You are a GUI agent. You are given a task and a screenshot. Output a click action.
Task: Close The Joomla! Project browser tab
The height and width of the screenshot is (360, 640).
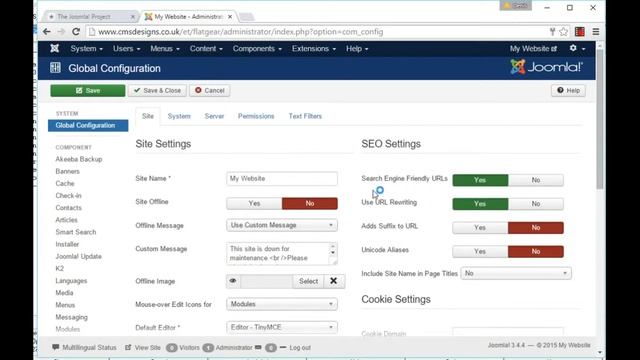[x=133, y=17]
